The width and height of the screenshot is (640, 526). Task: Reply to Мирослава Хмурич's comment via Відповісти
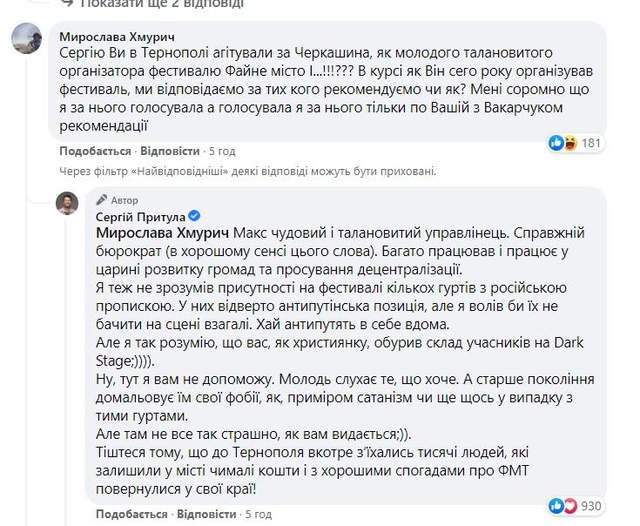click(168, 150)
